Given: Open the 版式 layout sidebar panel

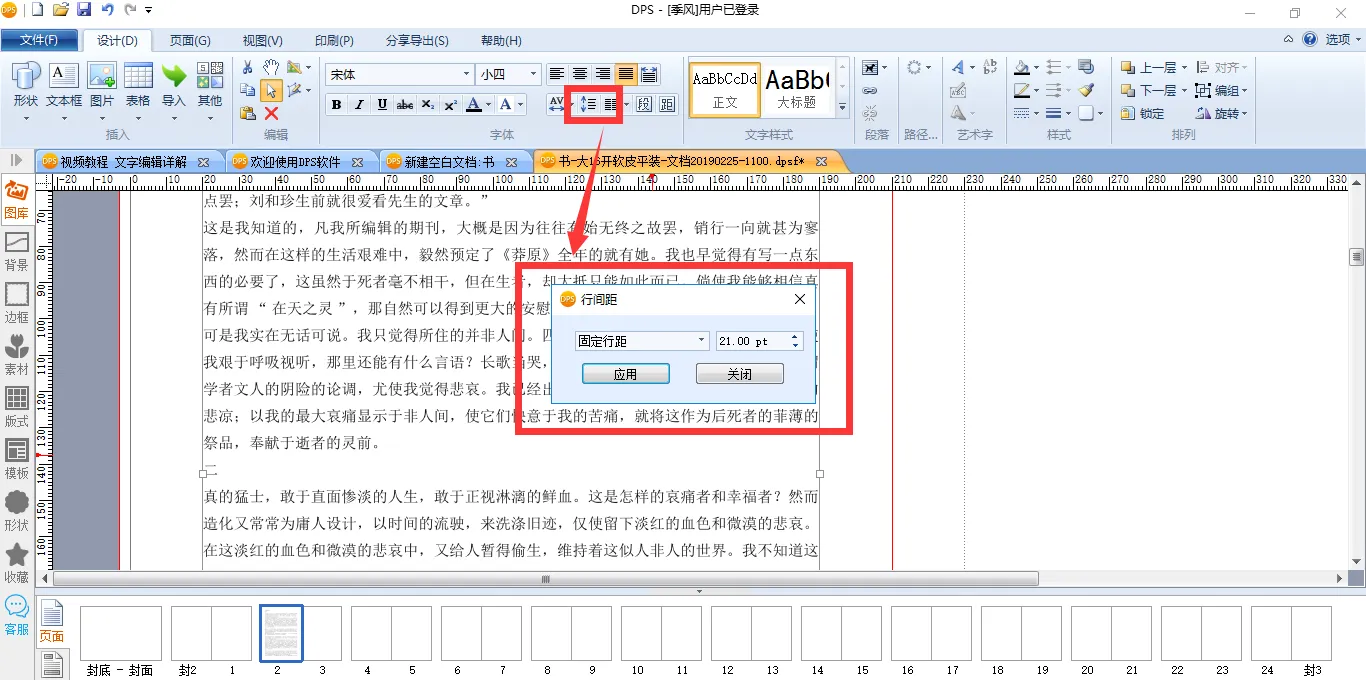Looking at the screenshot, I should point(17,408).
